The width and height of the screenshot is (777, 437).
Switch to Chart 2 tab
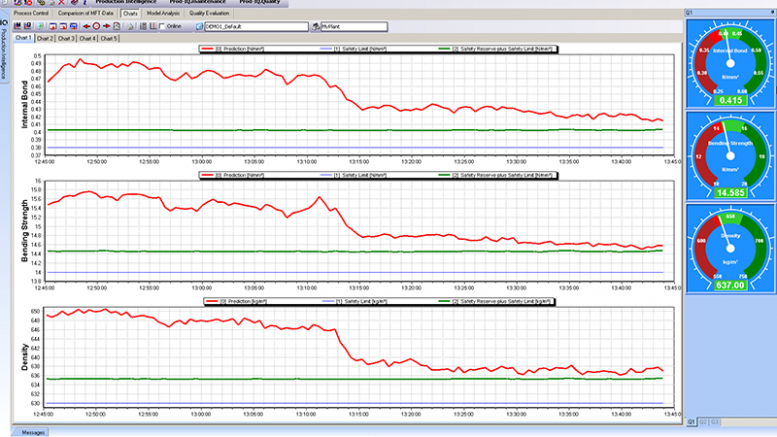[x=45, y=38]
